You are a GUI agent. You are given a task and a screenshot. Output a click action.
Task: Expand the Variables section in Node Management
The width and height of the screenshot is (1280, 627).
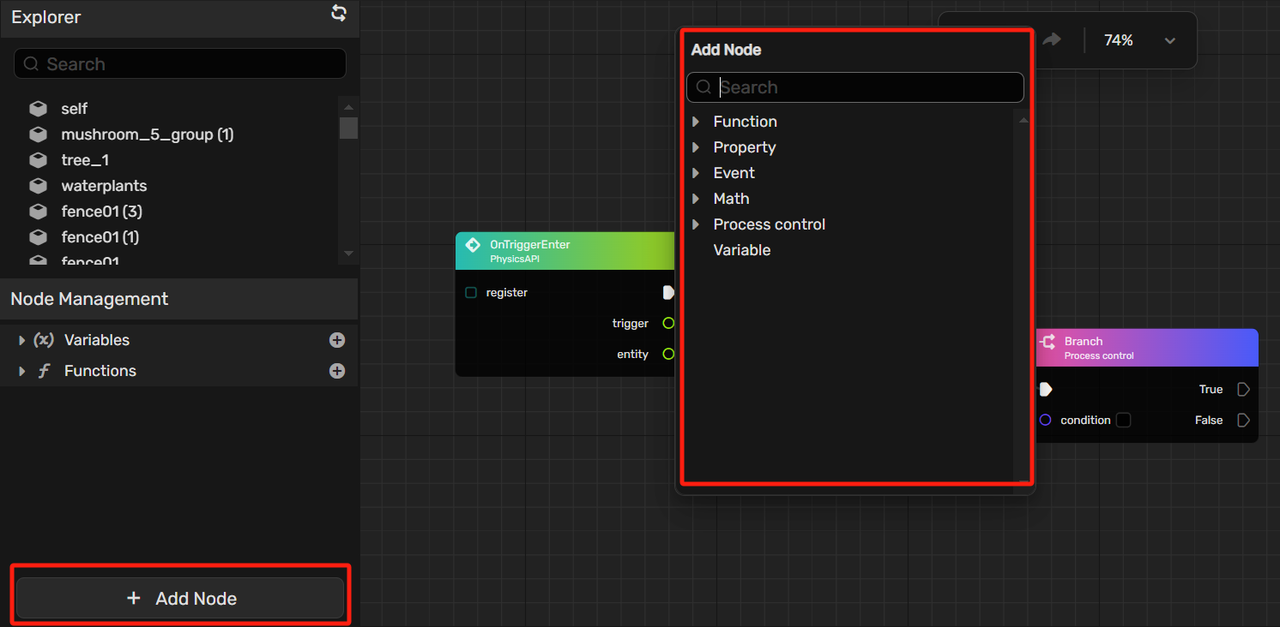point(22,341)
